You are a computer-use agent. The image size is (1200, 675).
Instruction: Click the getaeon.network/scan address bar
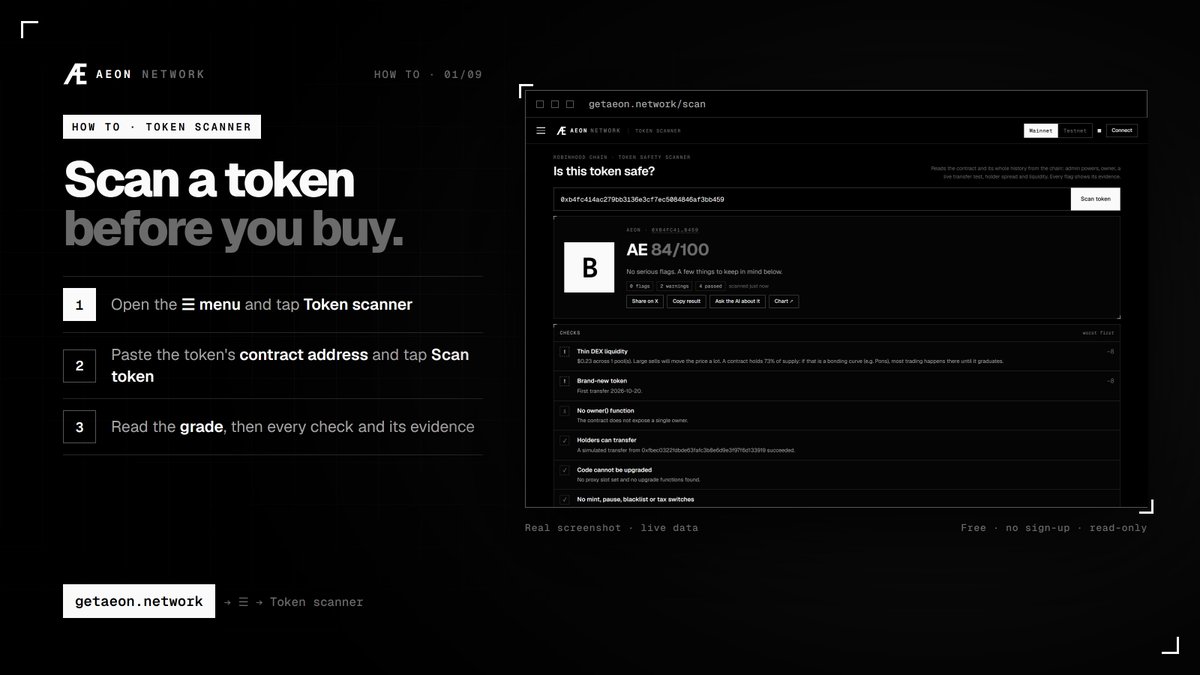647,104
